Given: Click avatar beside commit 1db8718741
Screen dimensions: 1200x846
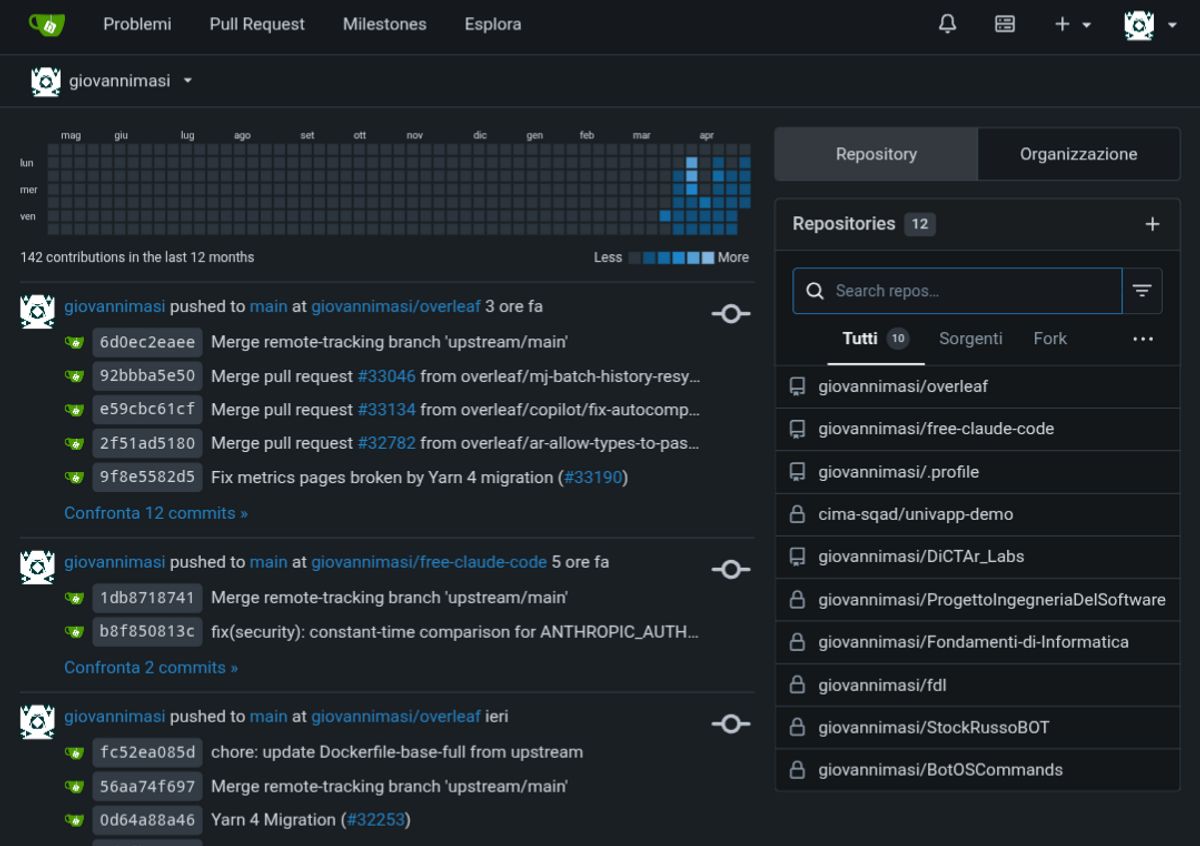Looking at the screenshot, I should (x=74, y=598).
